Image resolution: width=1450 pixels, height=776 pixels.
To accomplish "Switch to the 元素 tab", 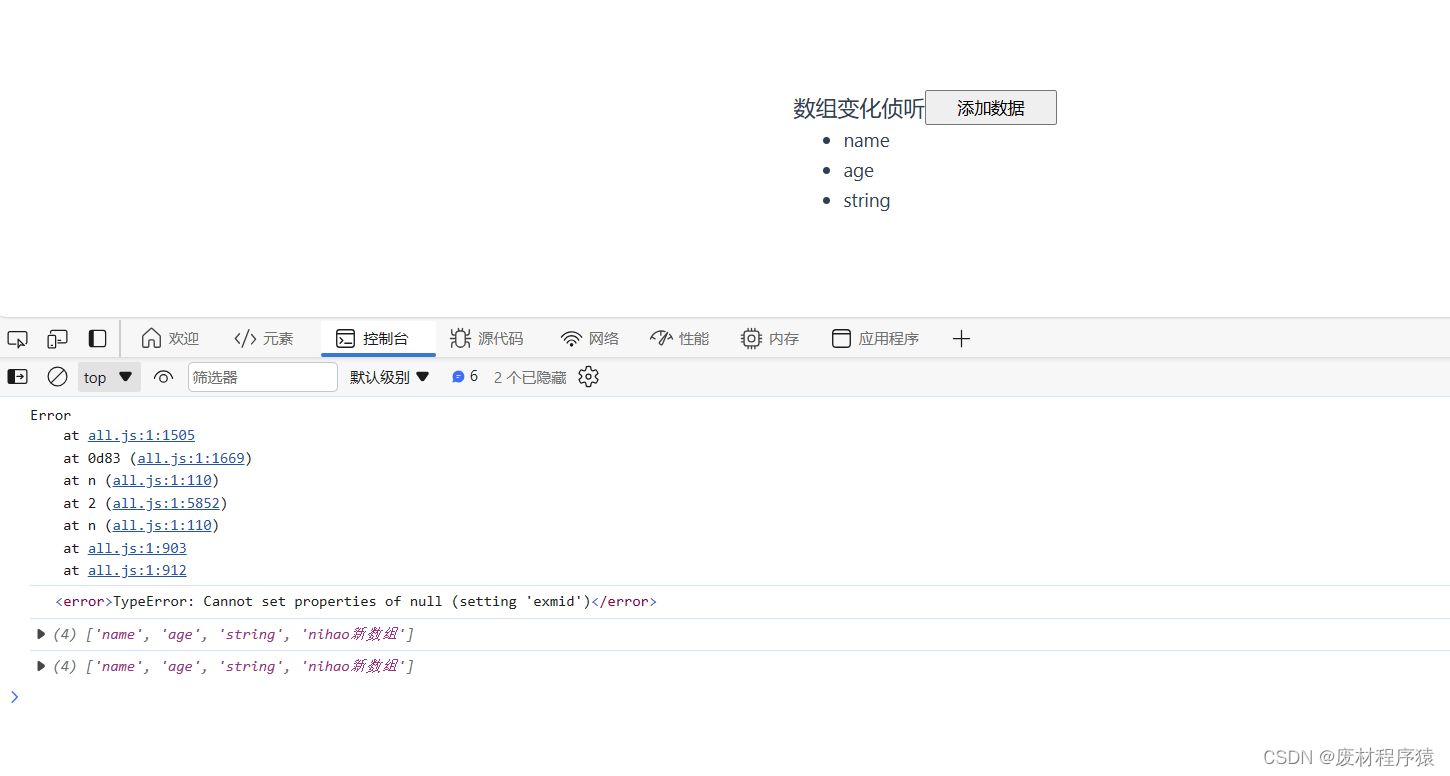I will 263,339.
